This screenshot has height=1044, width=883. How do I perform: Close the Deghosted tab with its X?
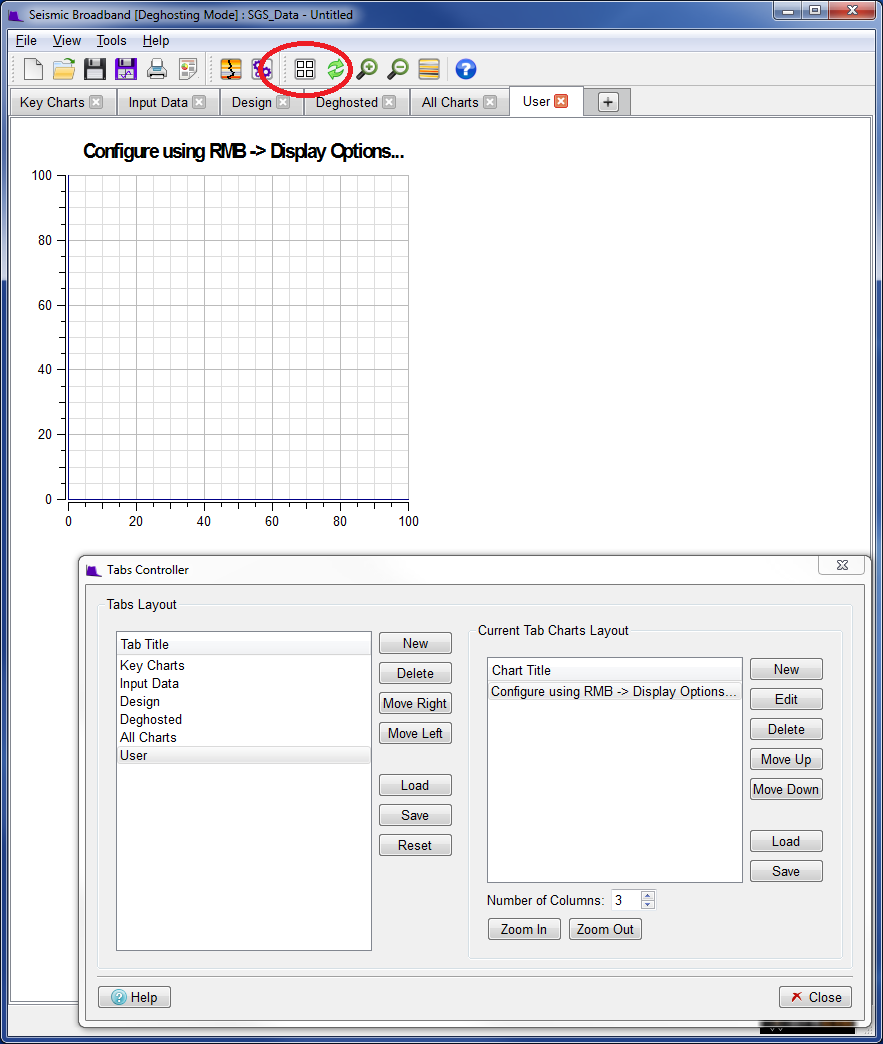(x=389, y=102)
